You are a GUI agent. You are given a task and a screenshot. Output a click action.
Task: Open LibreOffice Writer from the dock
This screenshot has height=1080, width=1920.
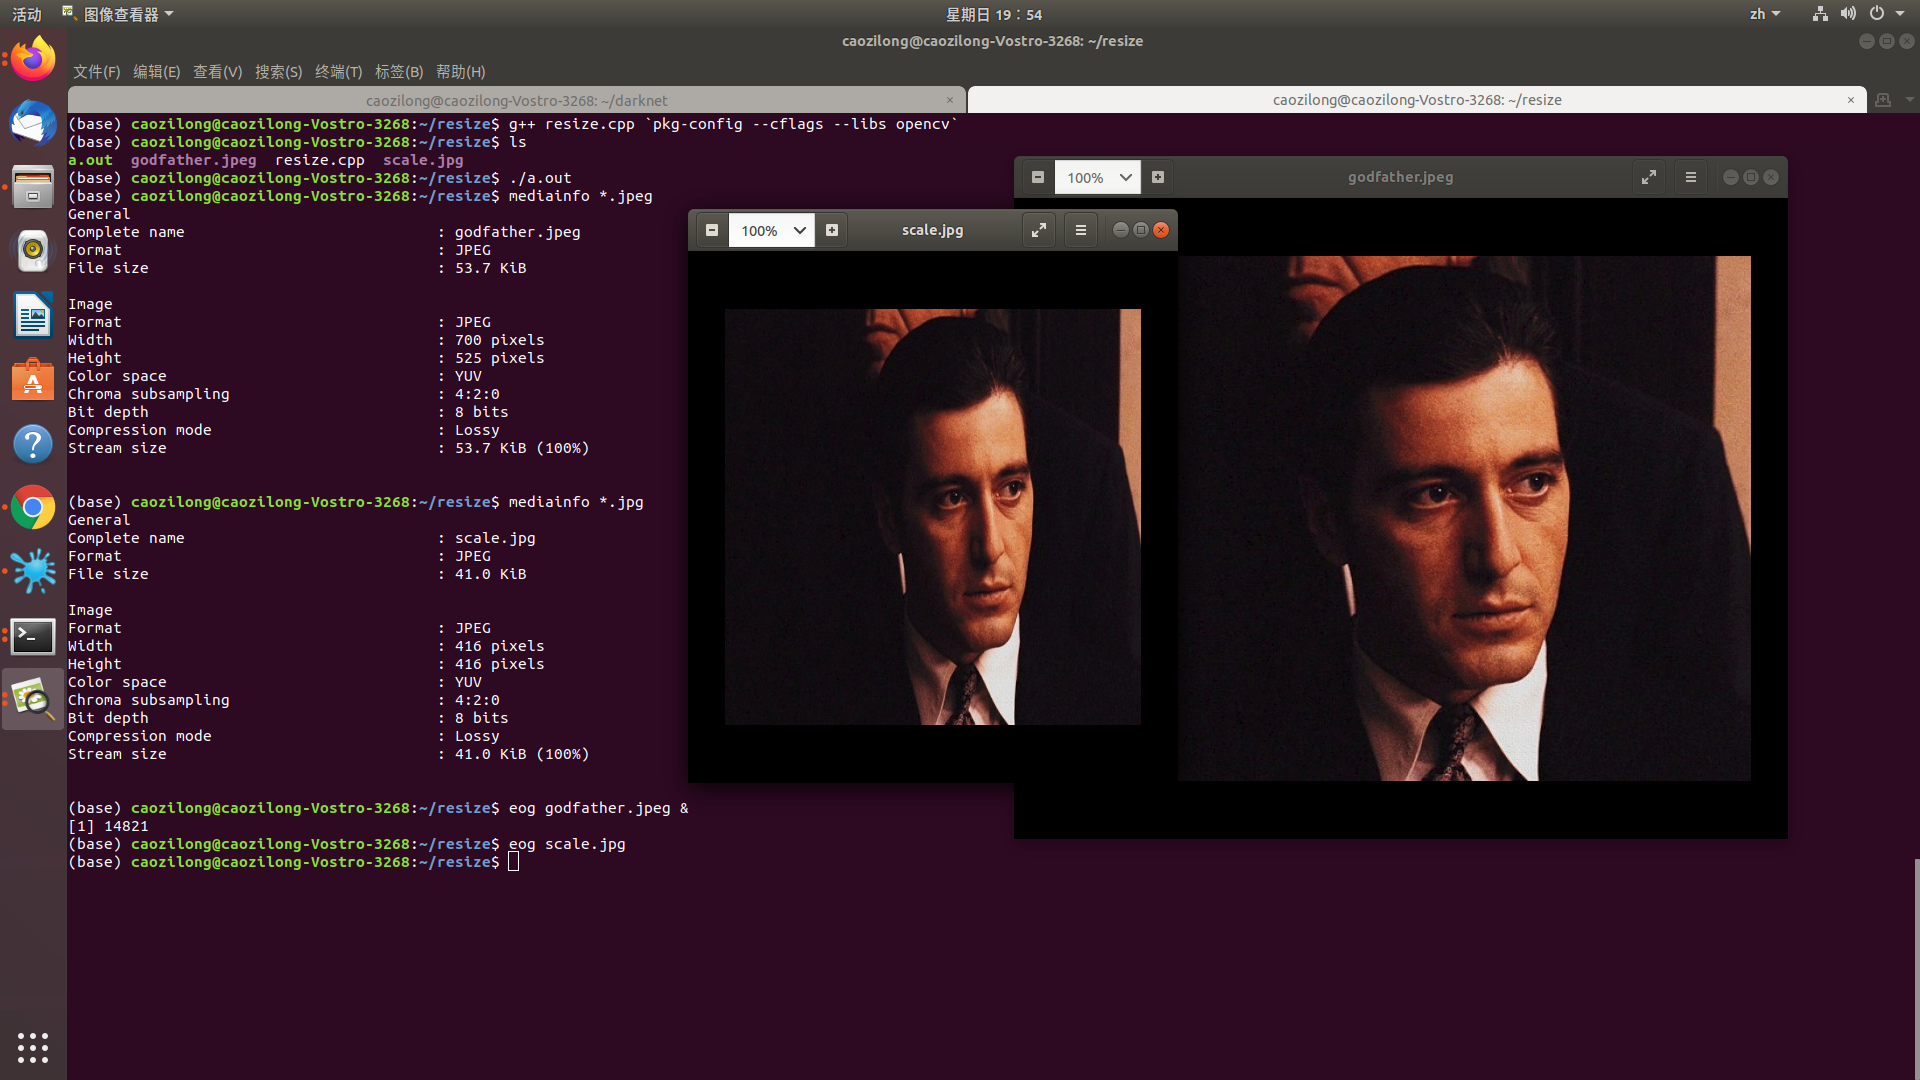33,315
